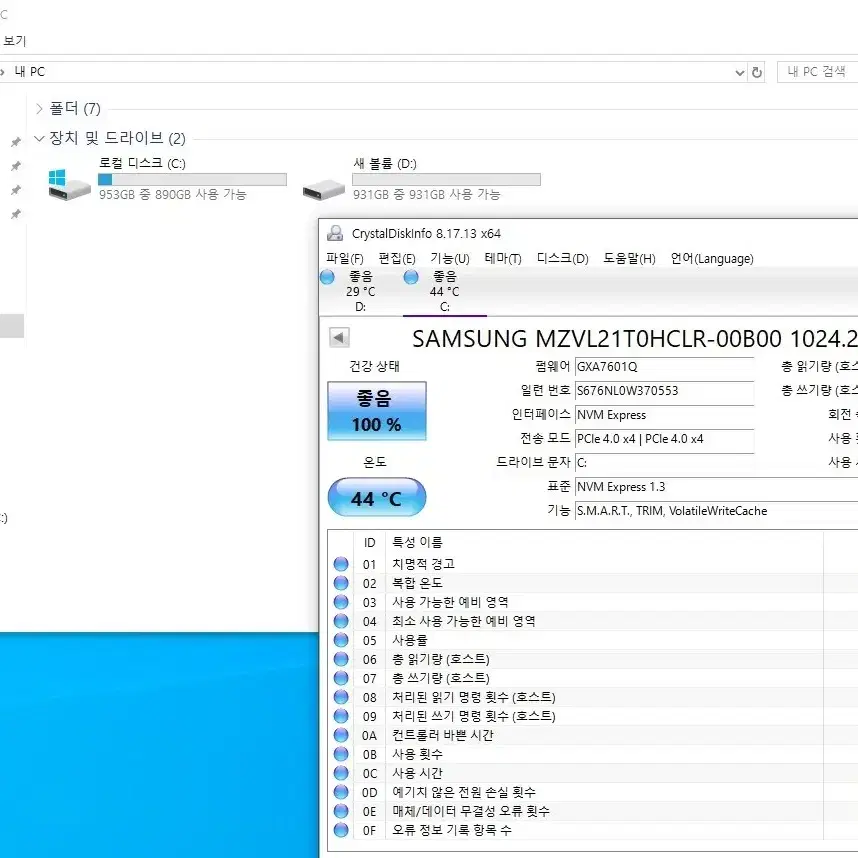Click the ID column header

369,542
